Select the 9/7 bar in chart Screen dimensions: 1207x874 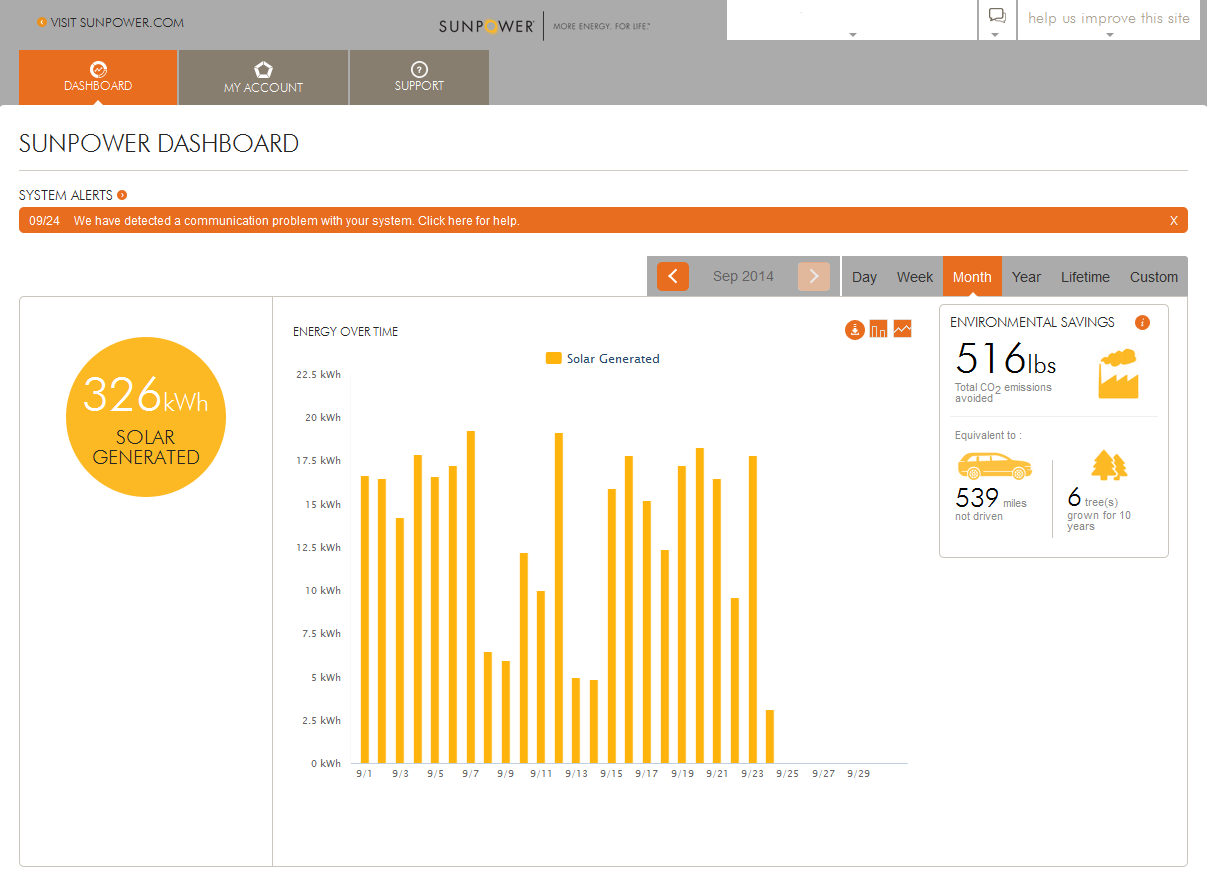[x=471, y=597]
